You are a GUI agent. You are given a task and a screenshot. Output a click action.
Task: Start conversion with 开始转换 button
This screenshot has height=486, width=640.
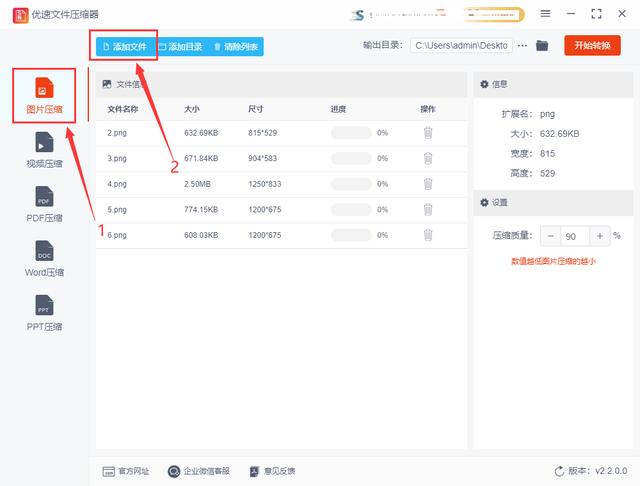pos(592,45)
